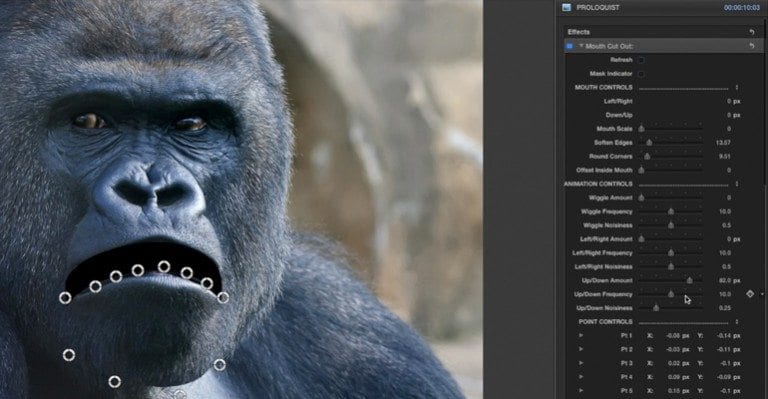The height and width of the screenshot is (399, 768).
Task: Click the Round Corners slider handle
Action: tap(647, 156)
